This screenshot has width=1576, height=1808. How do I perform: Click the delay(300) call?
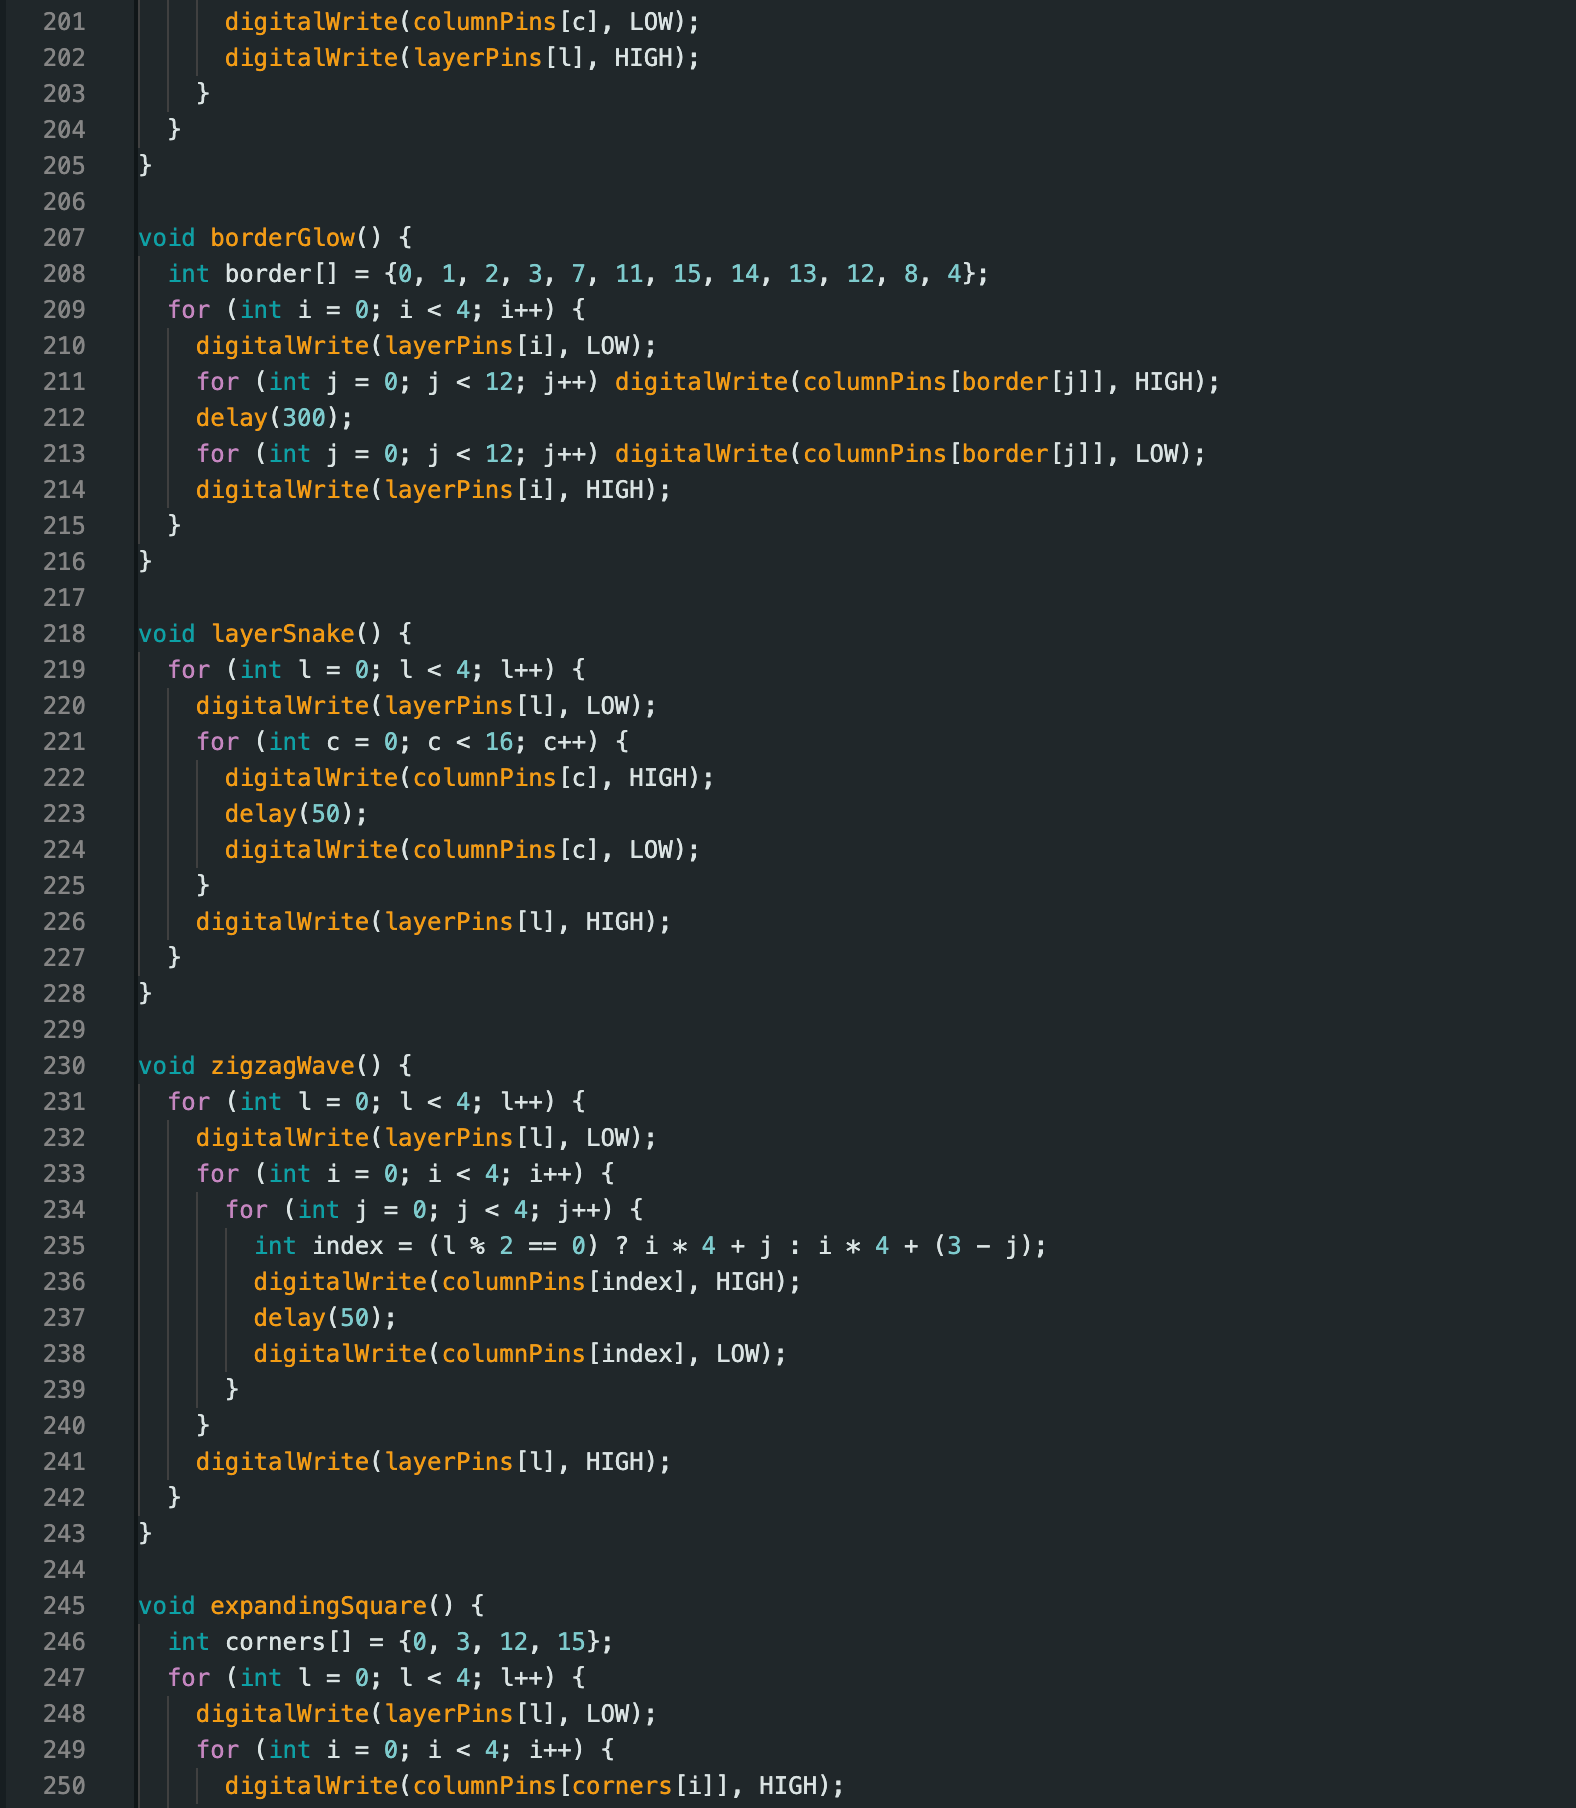click(x=274, y=418)
